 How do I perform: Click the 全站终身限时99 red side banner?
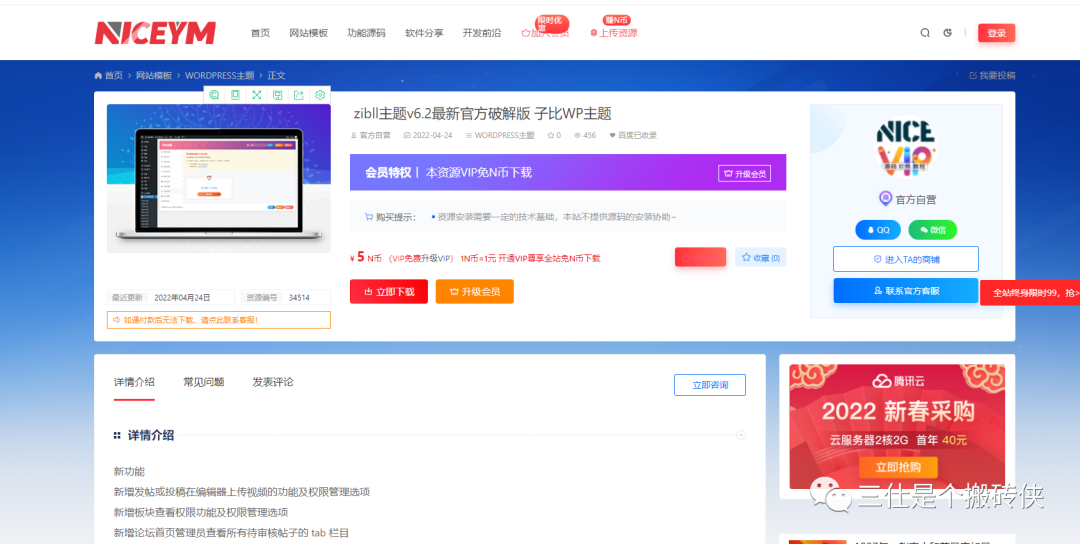pos(1030,293)
